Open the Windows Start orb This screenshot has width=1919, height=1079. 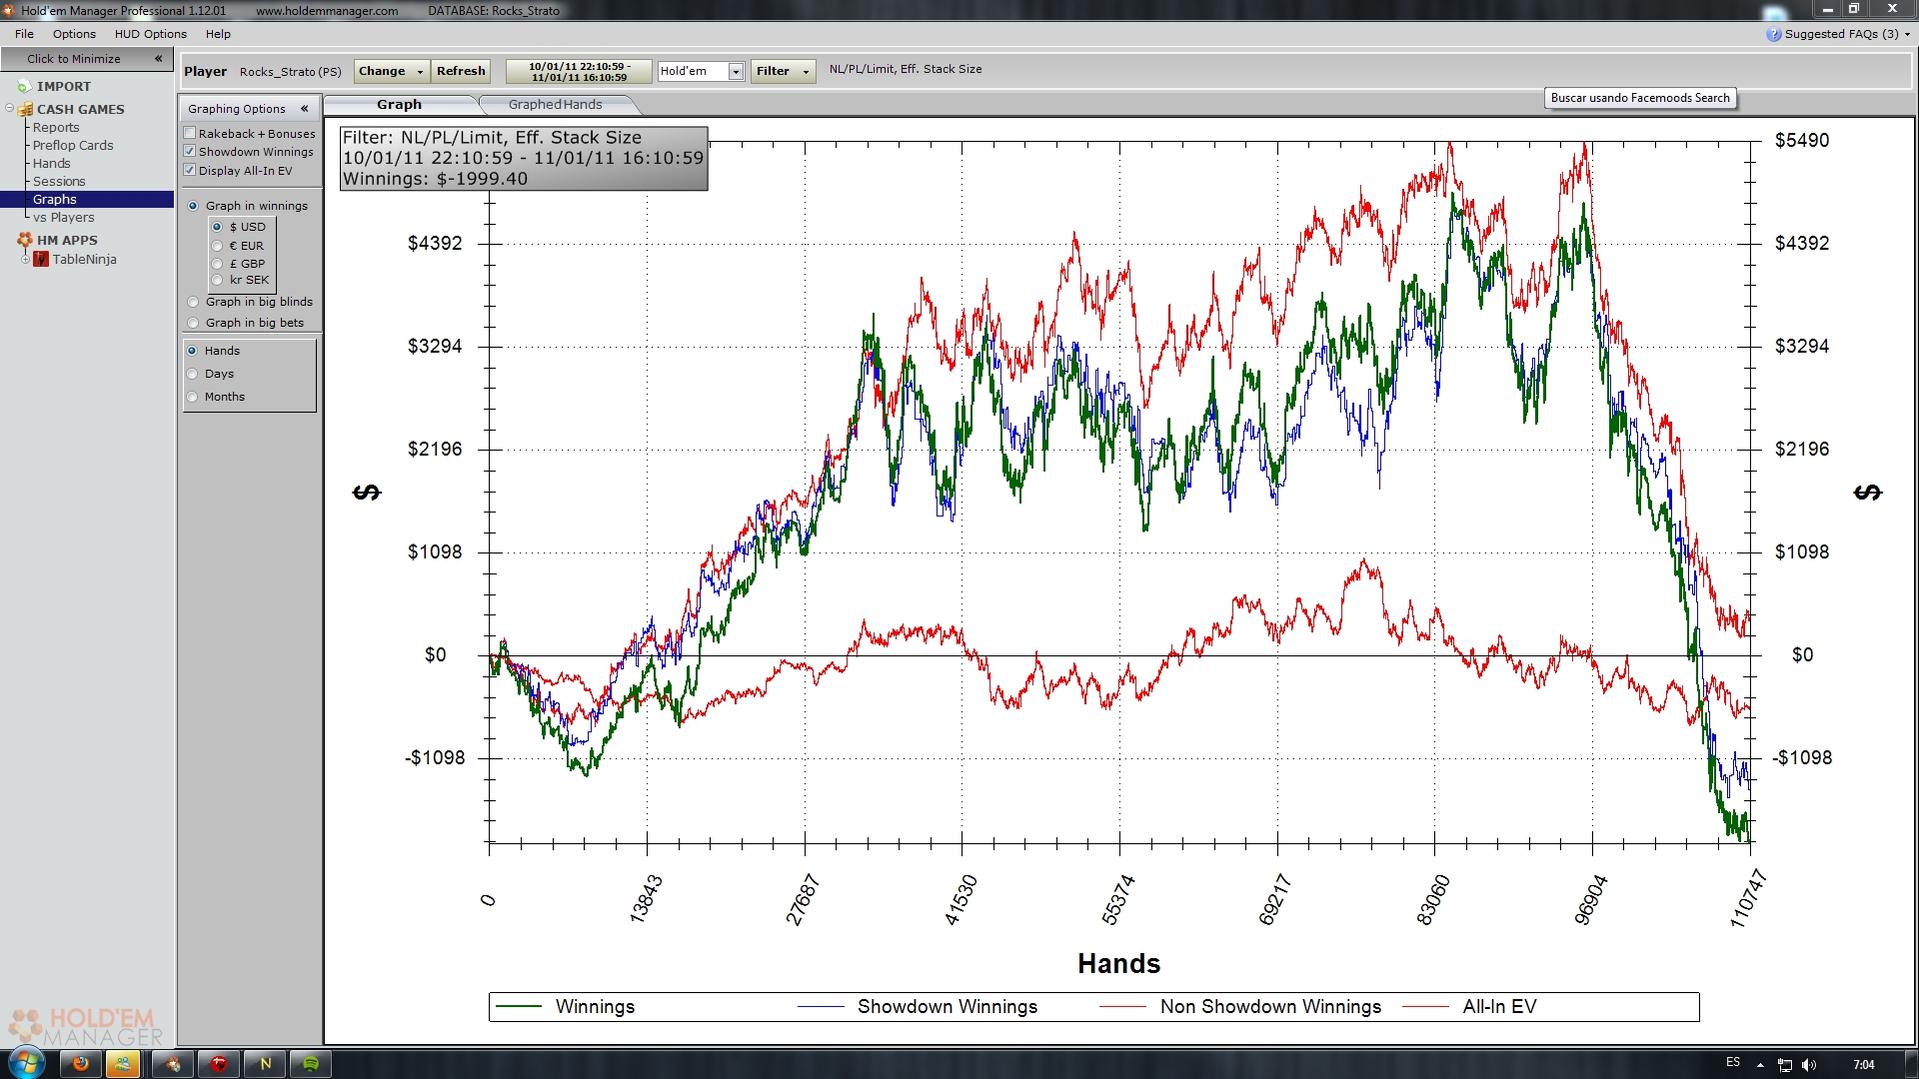(26, 1063)
